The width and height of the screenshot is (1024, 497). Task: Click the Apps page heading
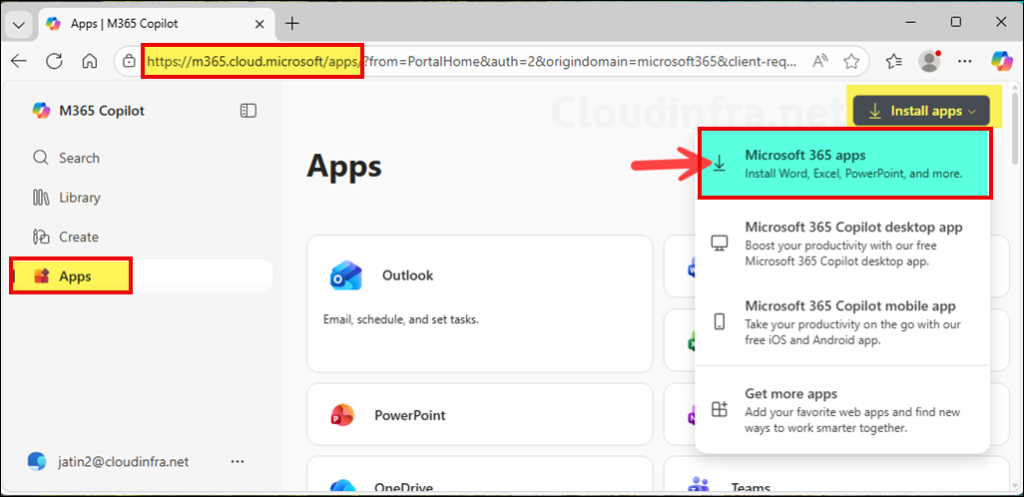click(344, 165)
